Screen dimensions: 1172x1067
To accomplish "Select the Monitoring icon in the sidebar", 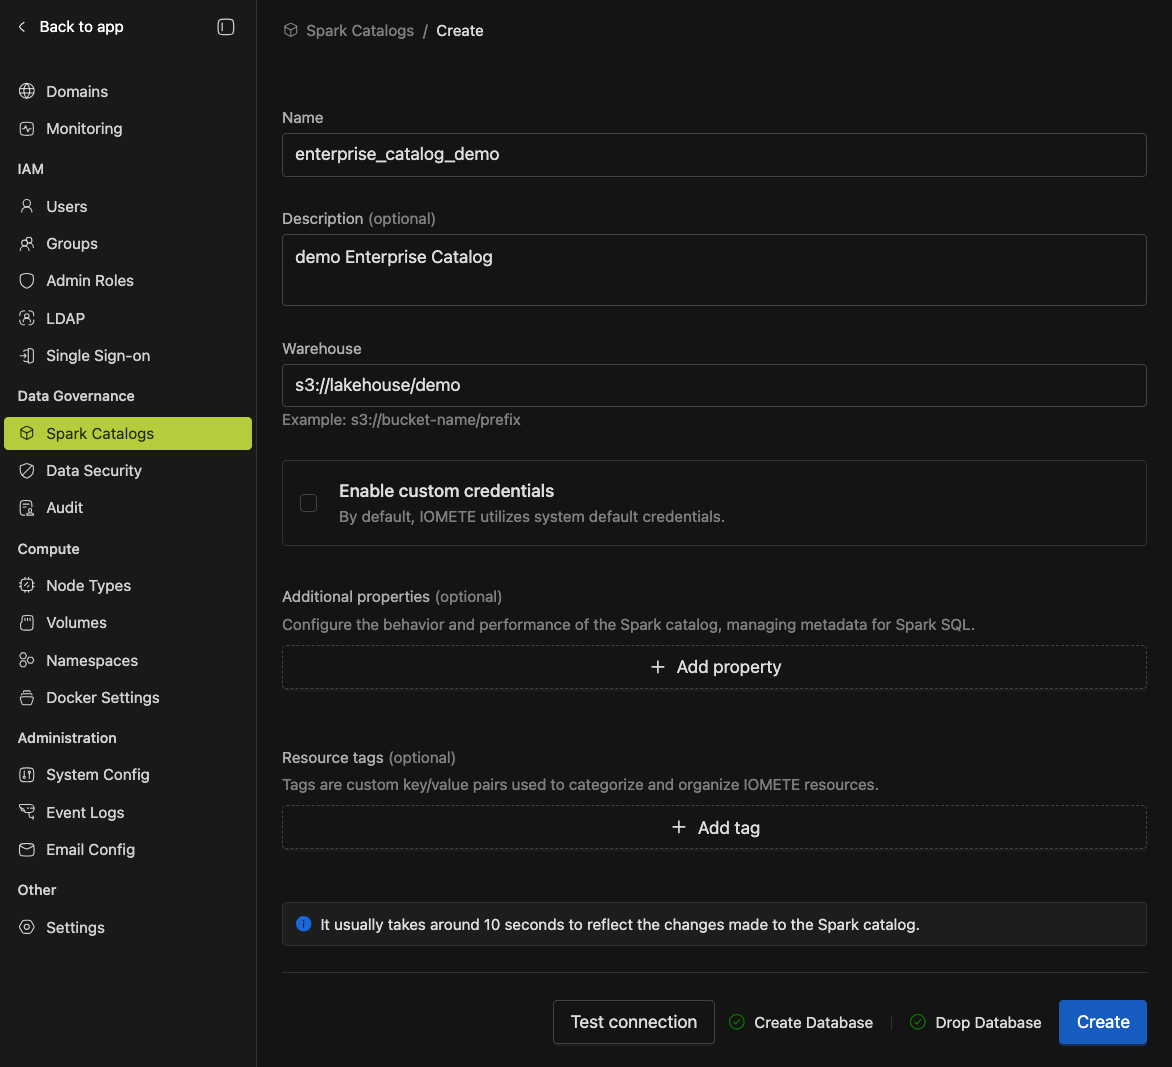I will point(26,128).
